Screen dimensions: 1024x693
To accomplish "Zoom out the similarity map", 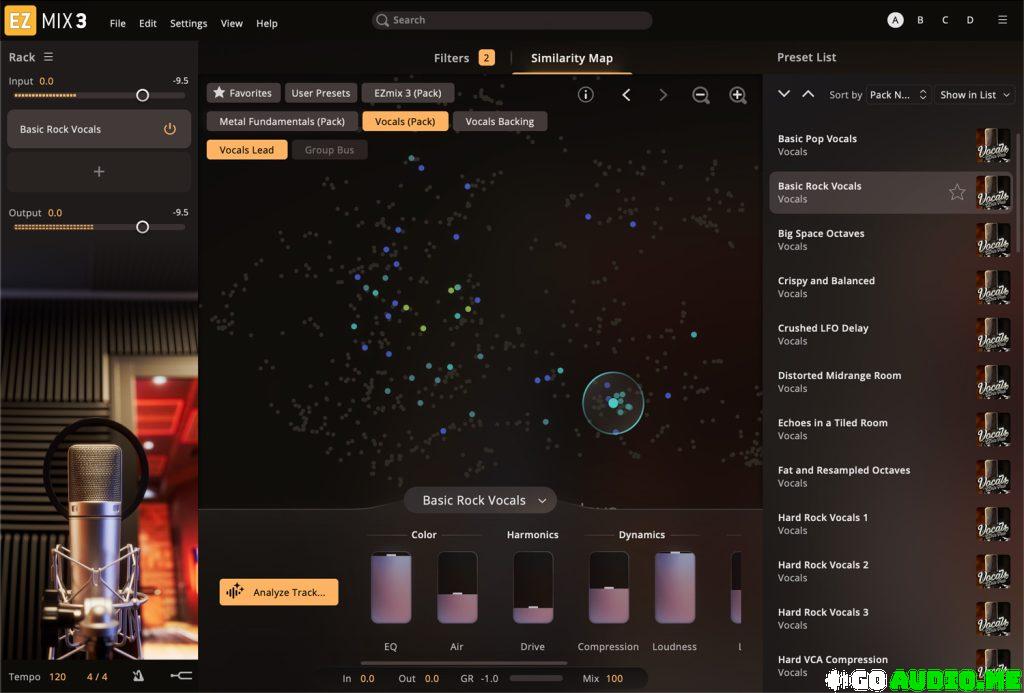I will point(701,95).
